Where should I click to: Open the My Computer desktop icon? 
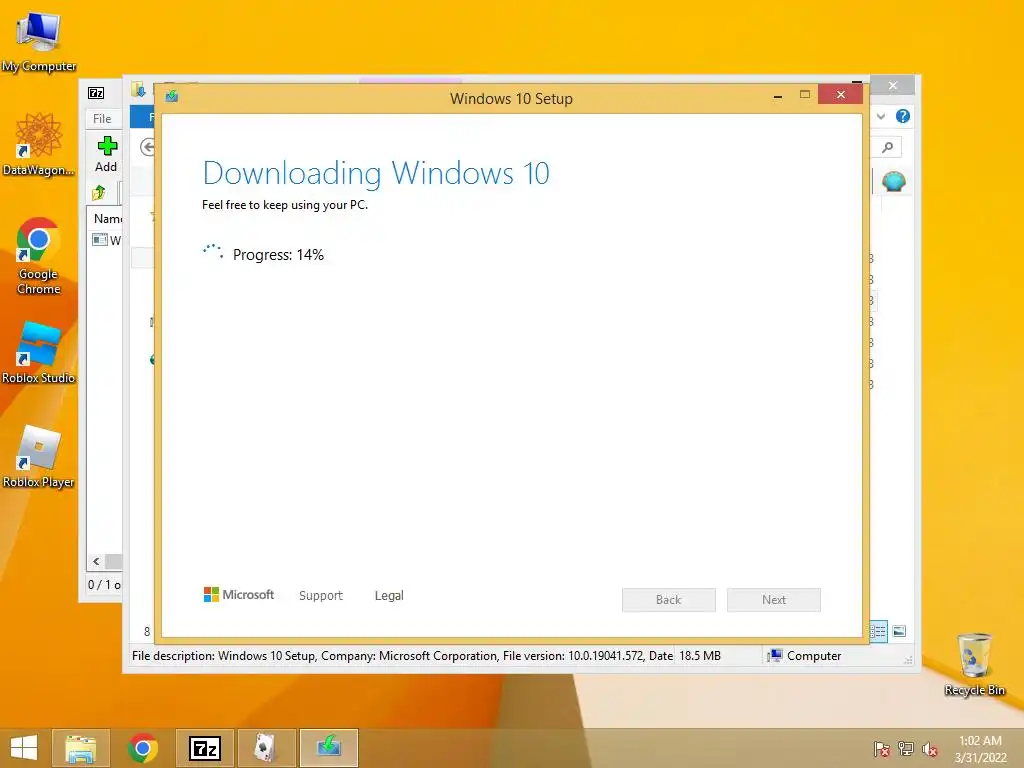[x=39, y=40]
